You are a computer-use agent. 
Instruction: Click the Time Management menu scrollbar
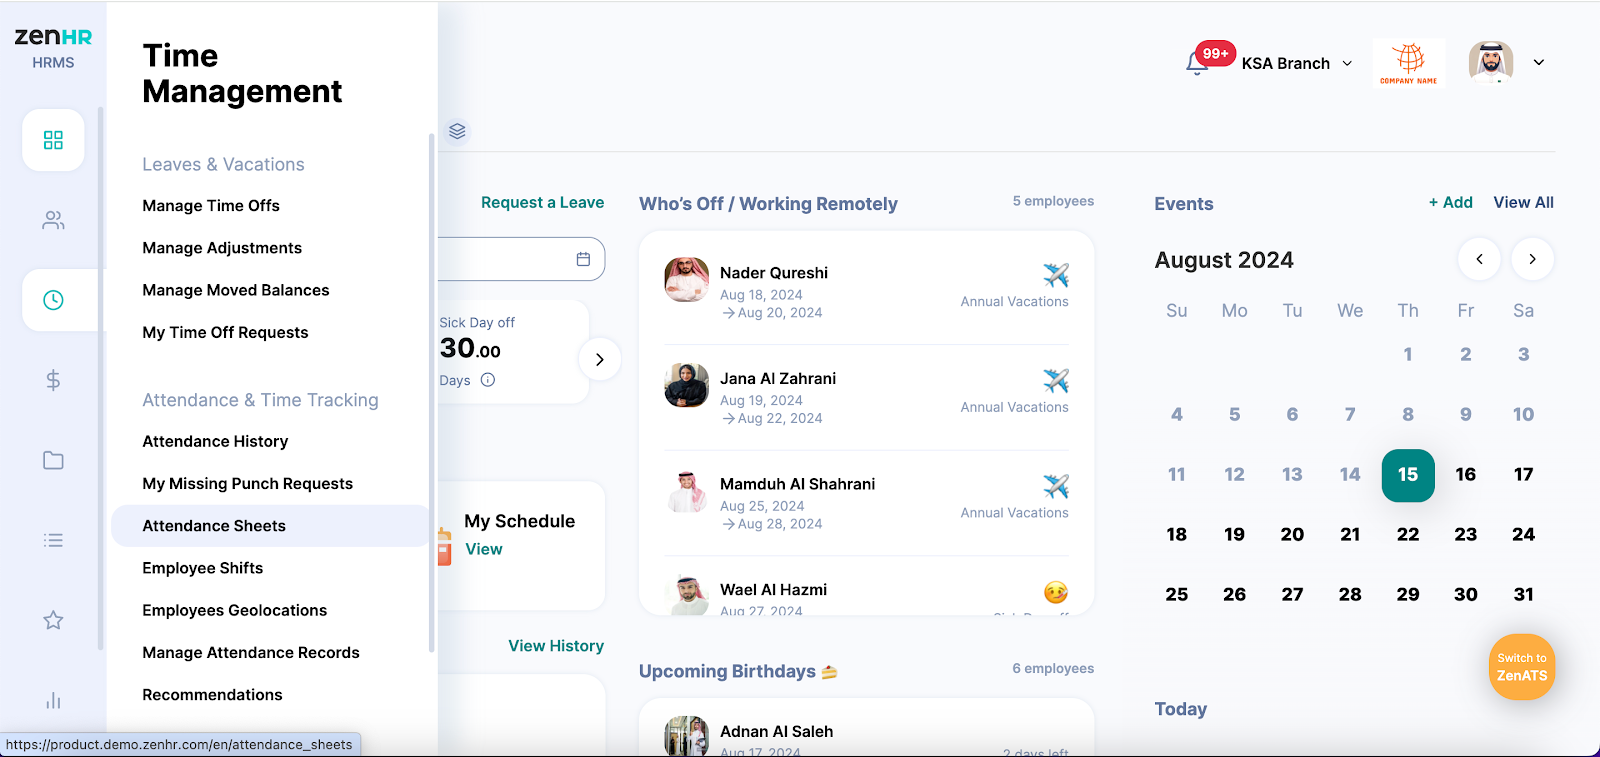pyautogui.click(x=431, y=393)
